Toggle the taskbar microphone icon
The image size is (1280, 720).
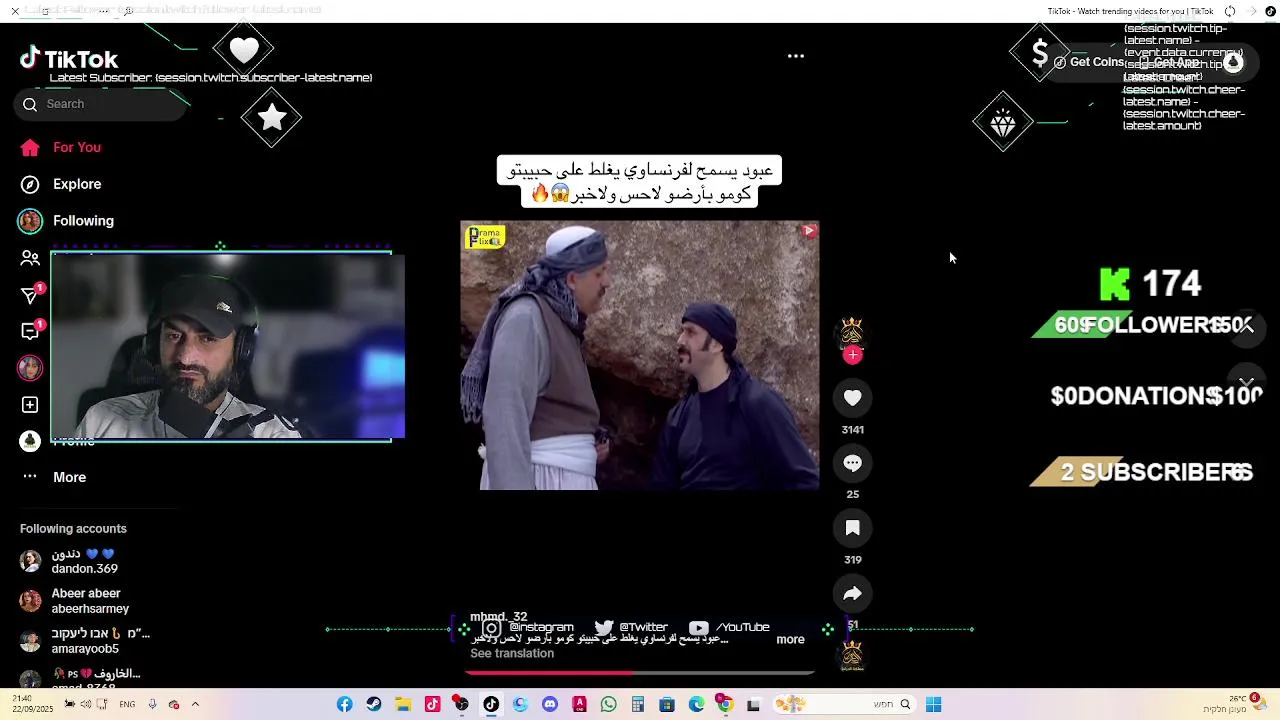pyautogui.click(x=152, y=705)
